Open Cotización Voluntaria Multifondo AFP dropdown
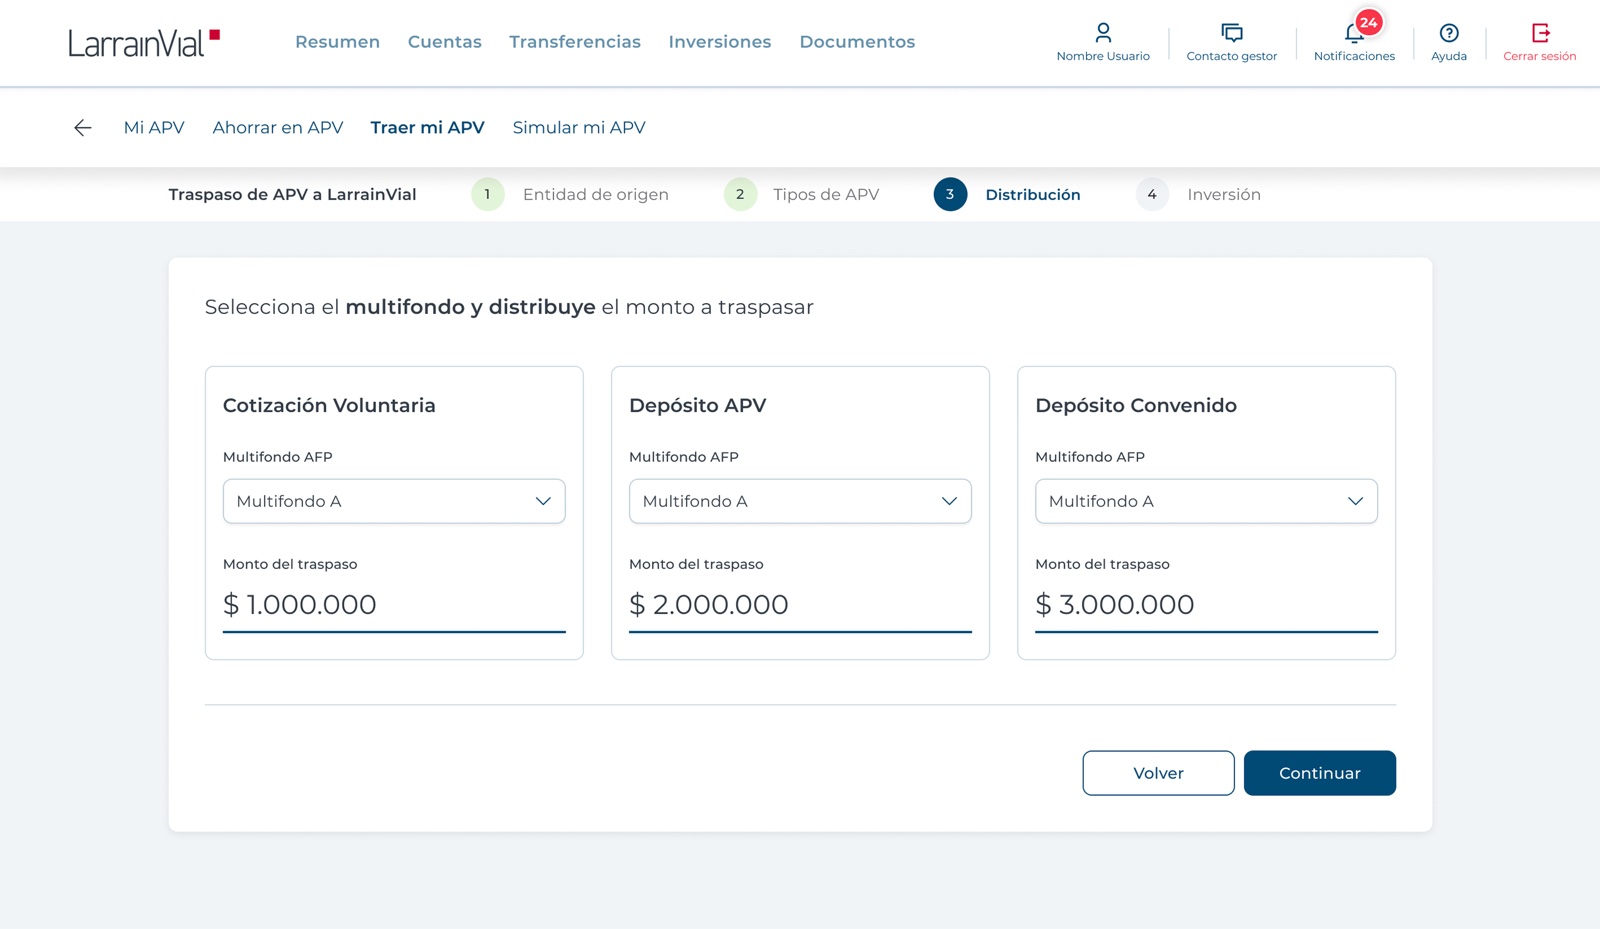This screenshot has width=1600, height=929. coord(394,501)
